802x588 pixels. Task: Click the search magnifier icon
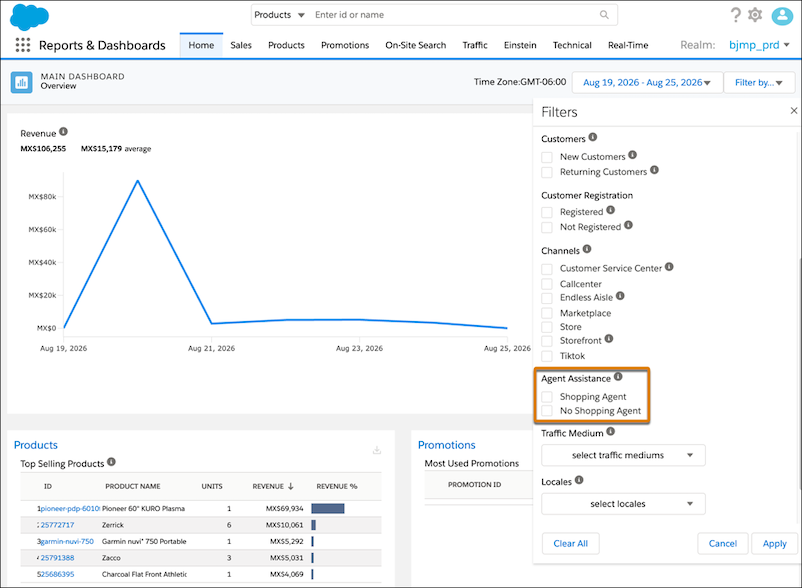coord(604,15)
